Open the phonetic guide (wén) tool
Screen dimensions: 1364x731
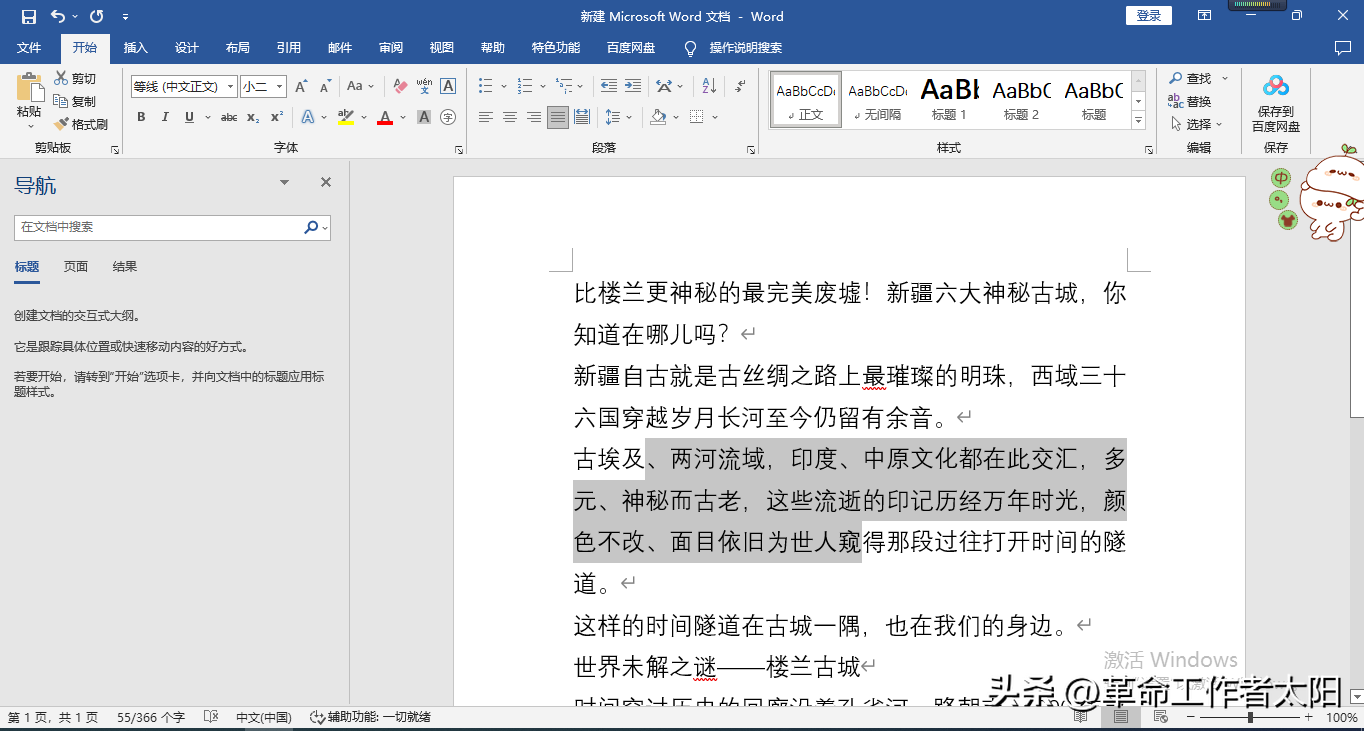click(424, 87)
